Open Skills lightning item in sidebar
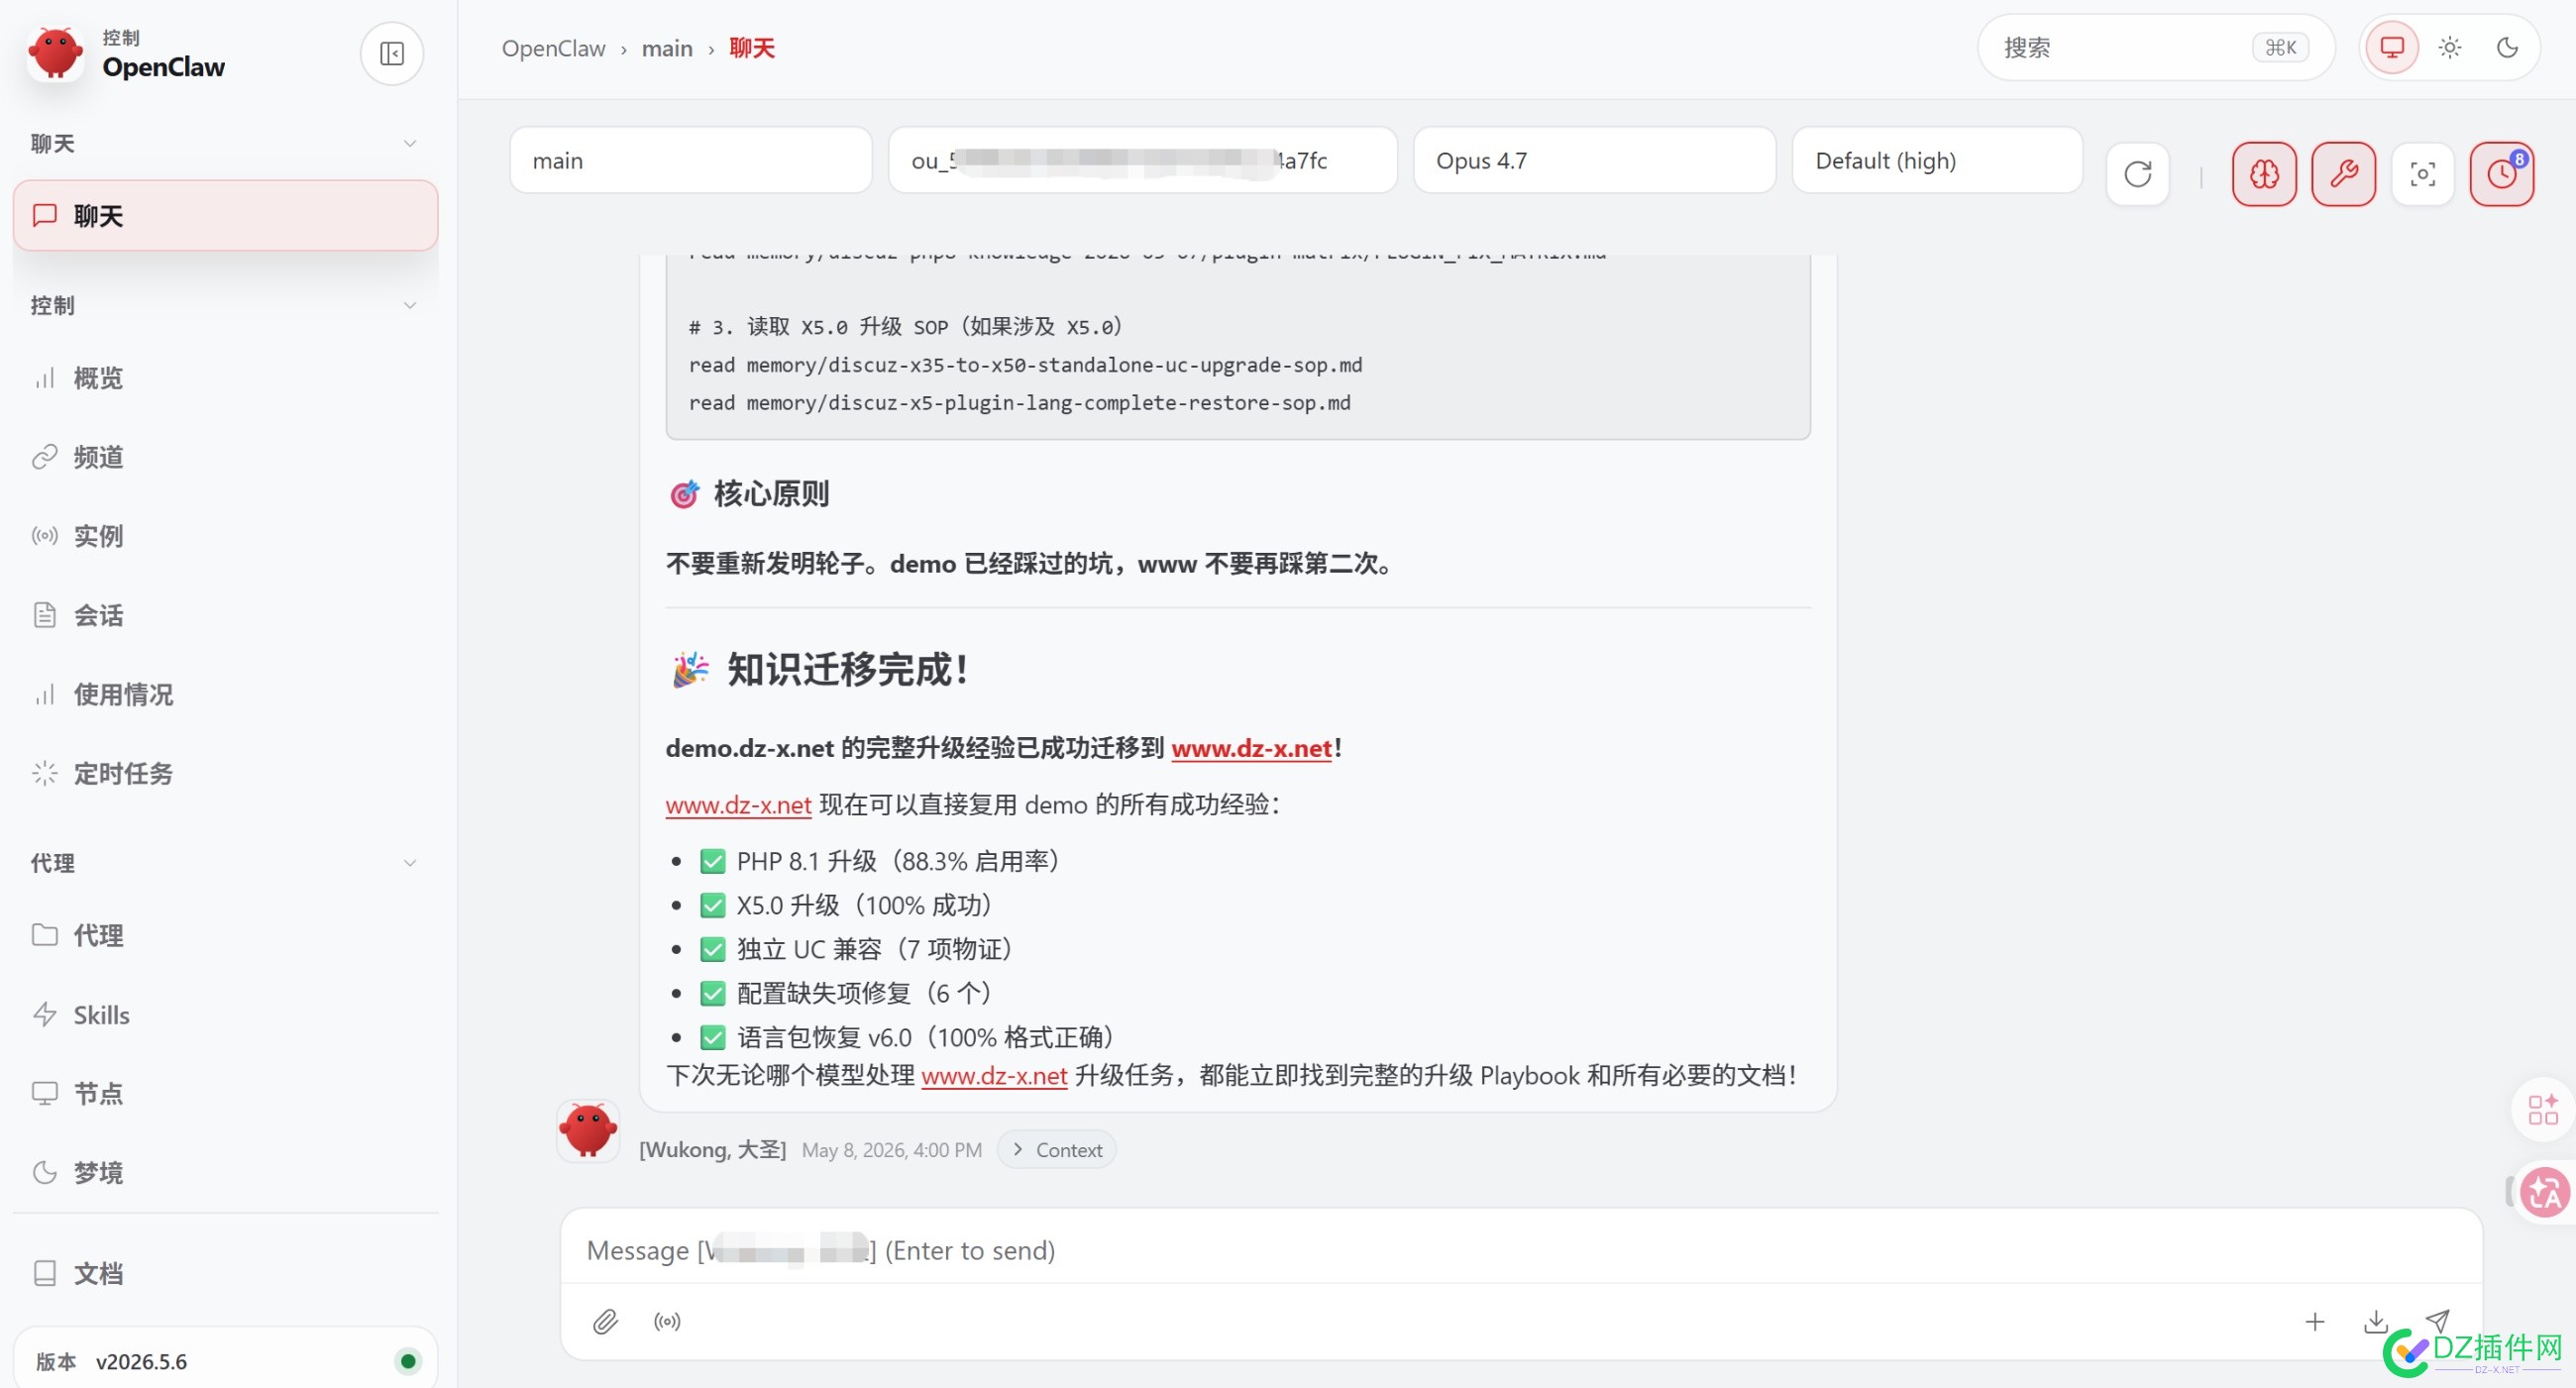The image size is (2576, 1388). click(x=225, y=1014)
